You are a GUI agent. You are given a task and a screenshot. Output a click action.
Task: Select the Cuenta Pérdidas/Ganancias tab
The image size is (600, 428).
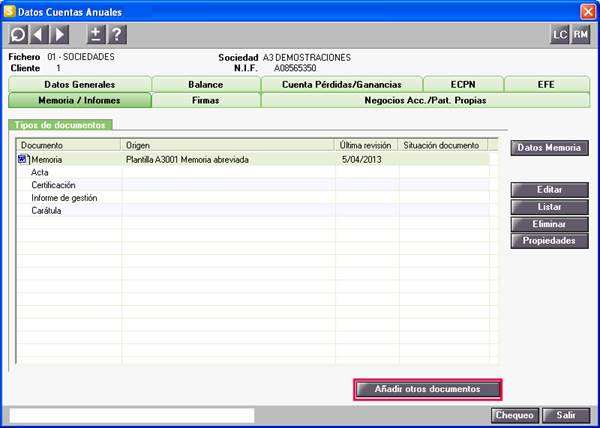(342, 85)
